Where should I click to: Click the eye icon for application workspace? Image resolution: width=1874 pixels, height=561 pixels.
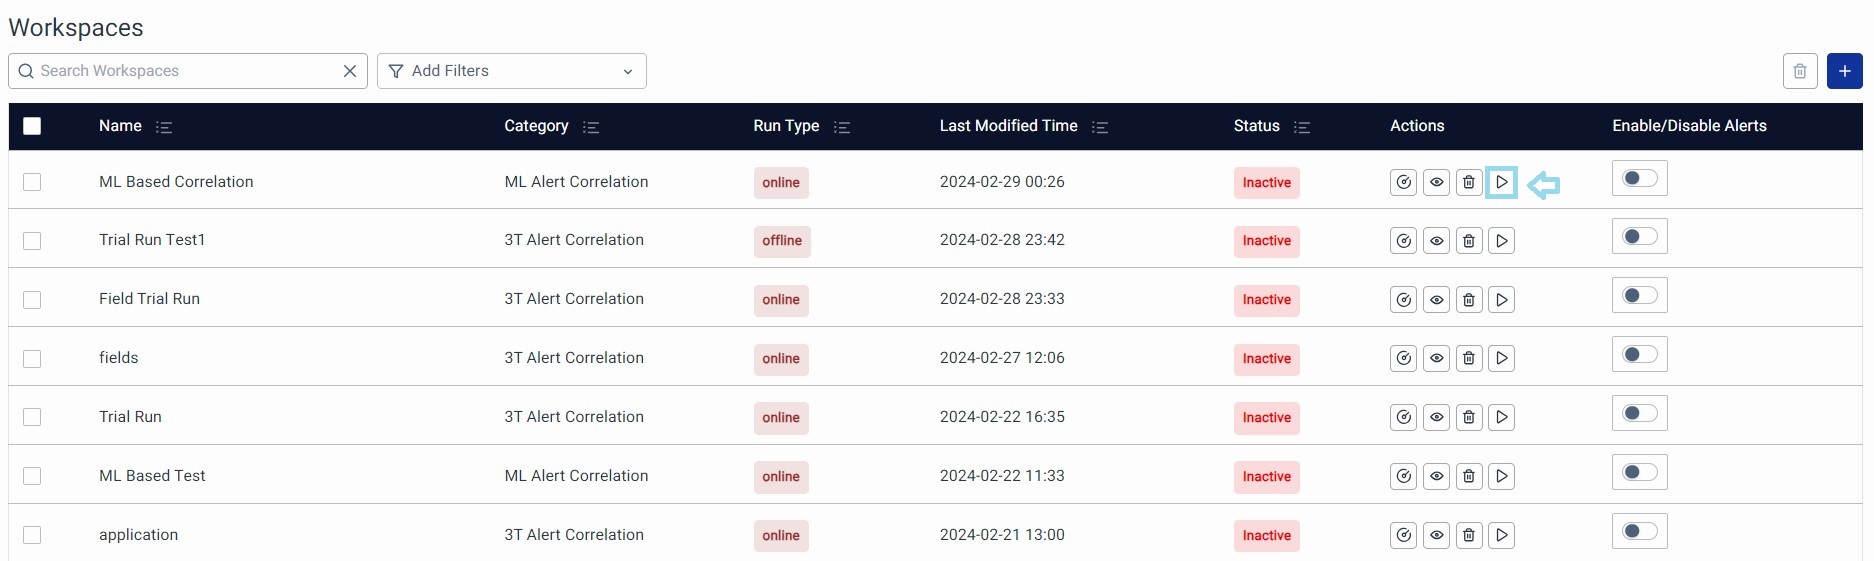[1436, 536]
